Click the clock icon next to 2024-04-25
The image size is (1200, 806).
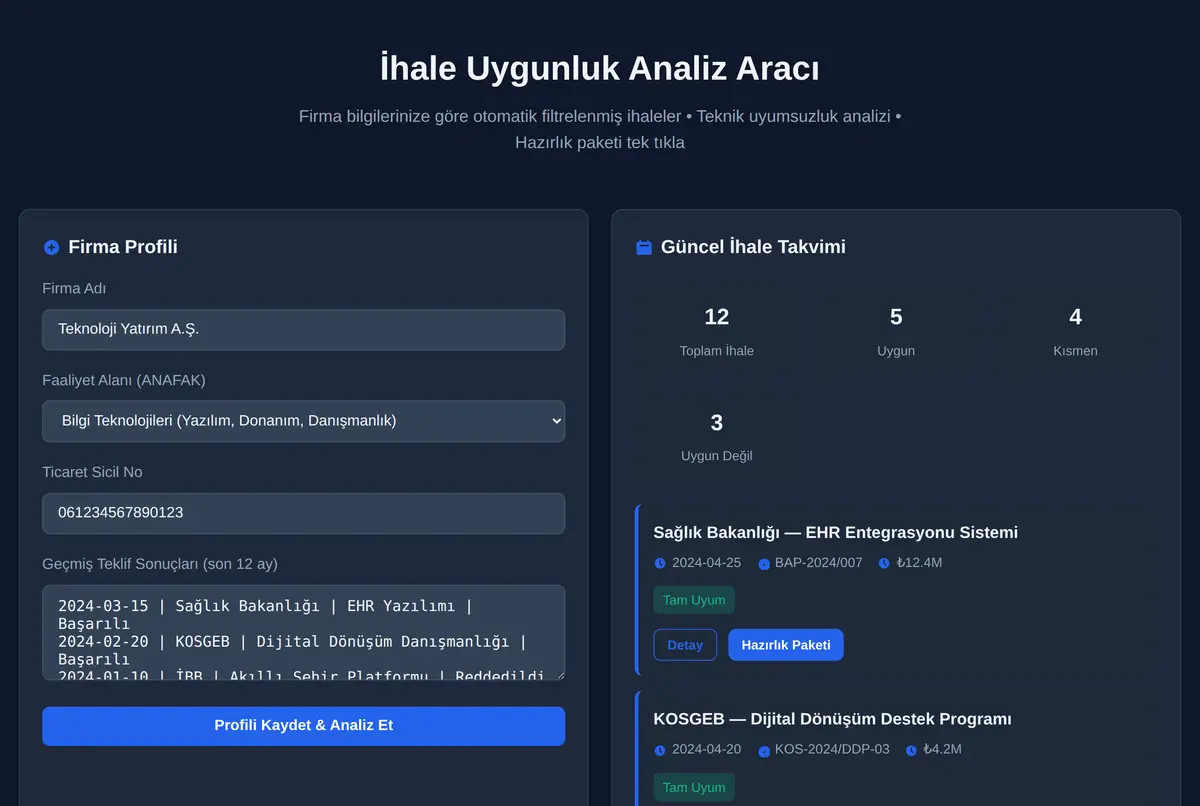660,563
